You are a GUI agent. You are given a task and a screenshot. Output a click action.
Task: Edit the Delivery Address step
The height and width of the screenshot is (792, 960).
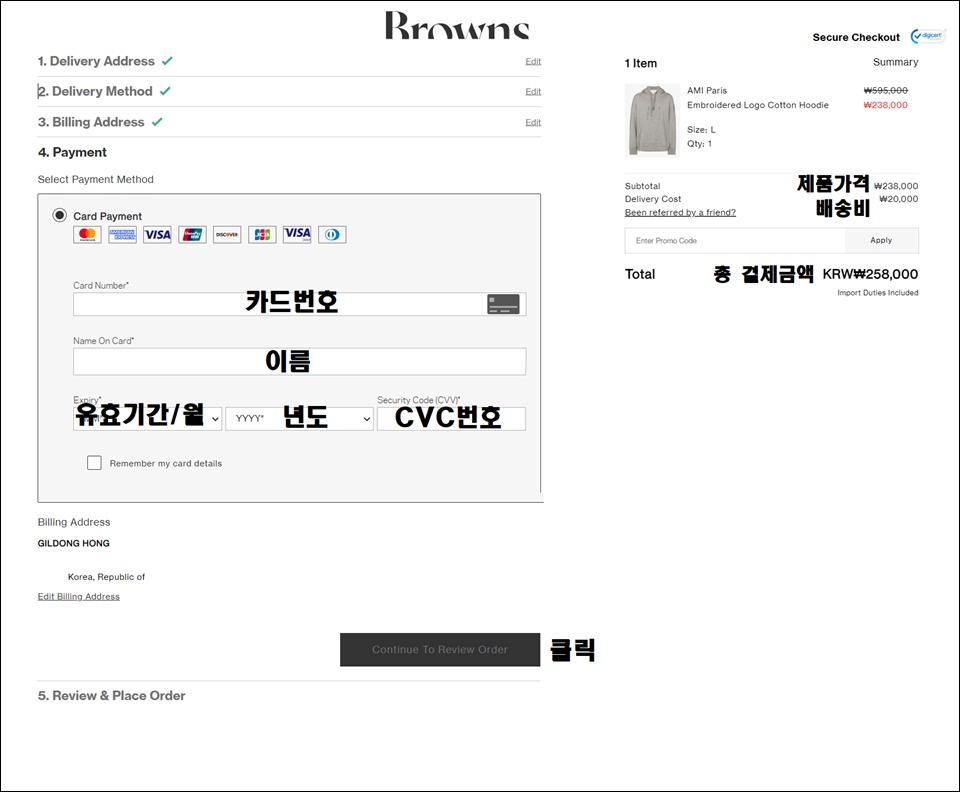tap(533, 61)
